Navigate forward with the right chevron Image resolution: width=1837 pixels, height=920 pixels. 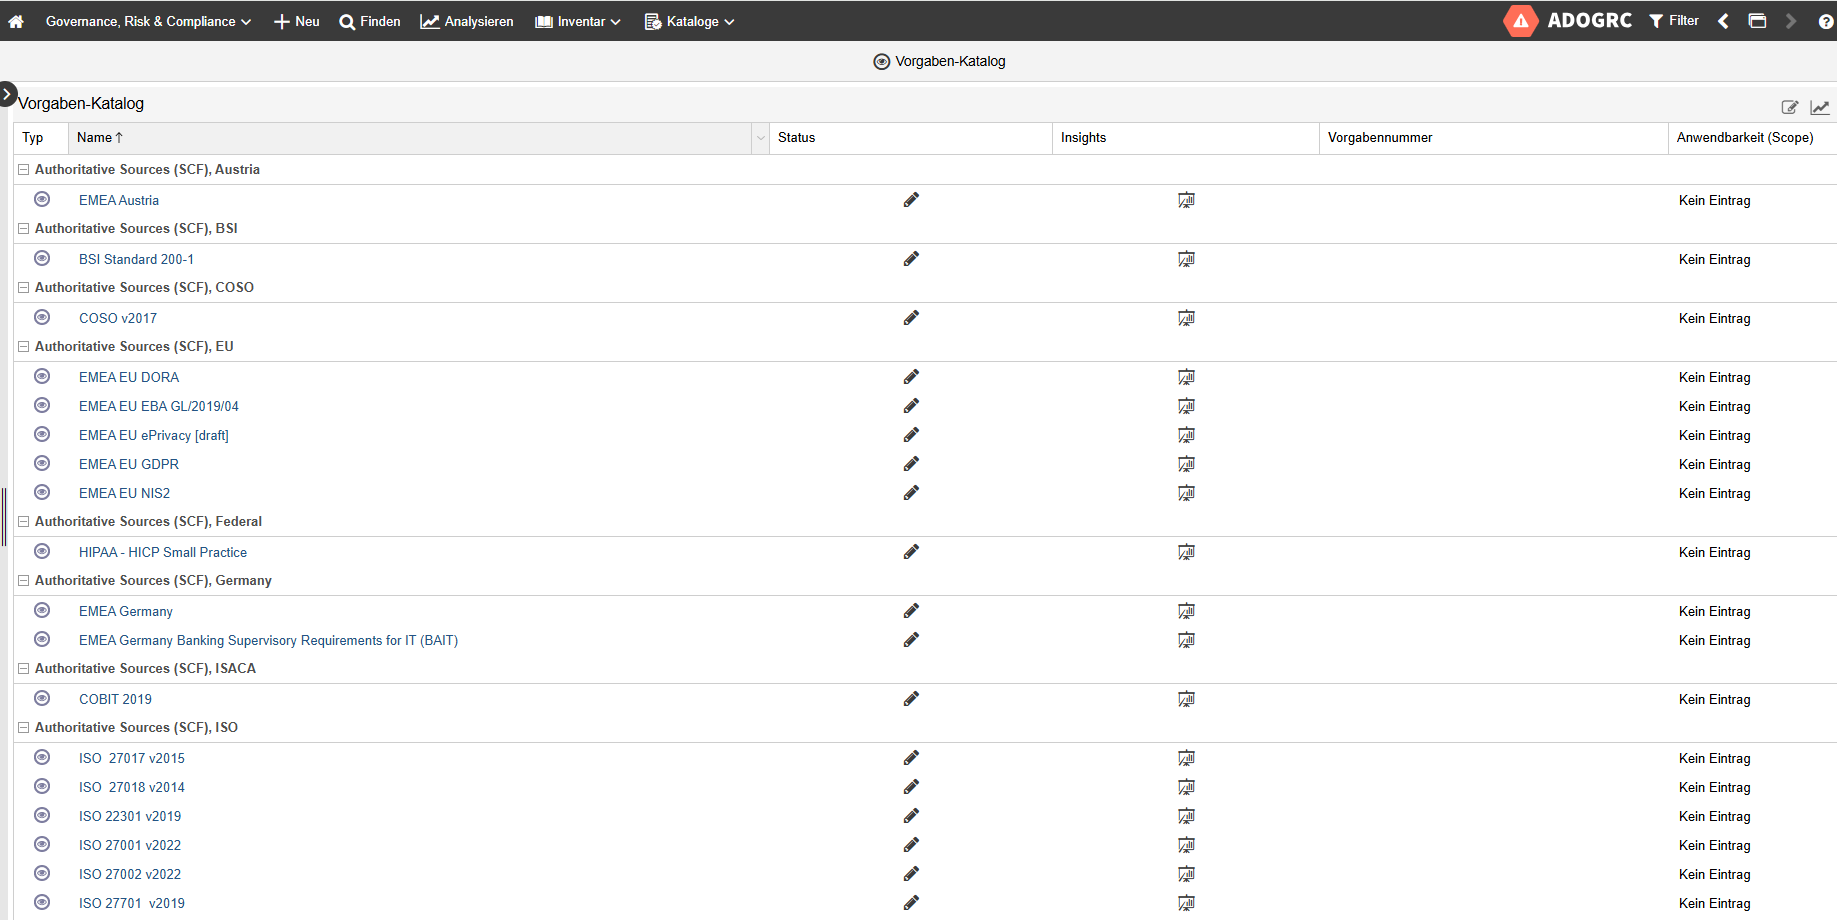[1791, 21]
